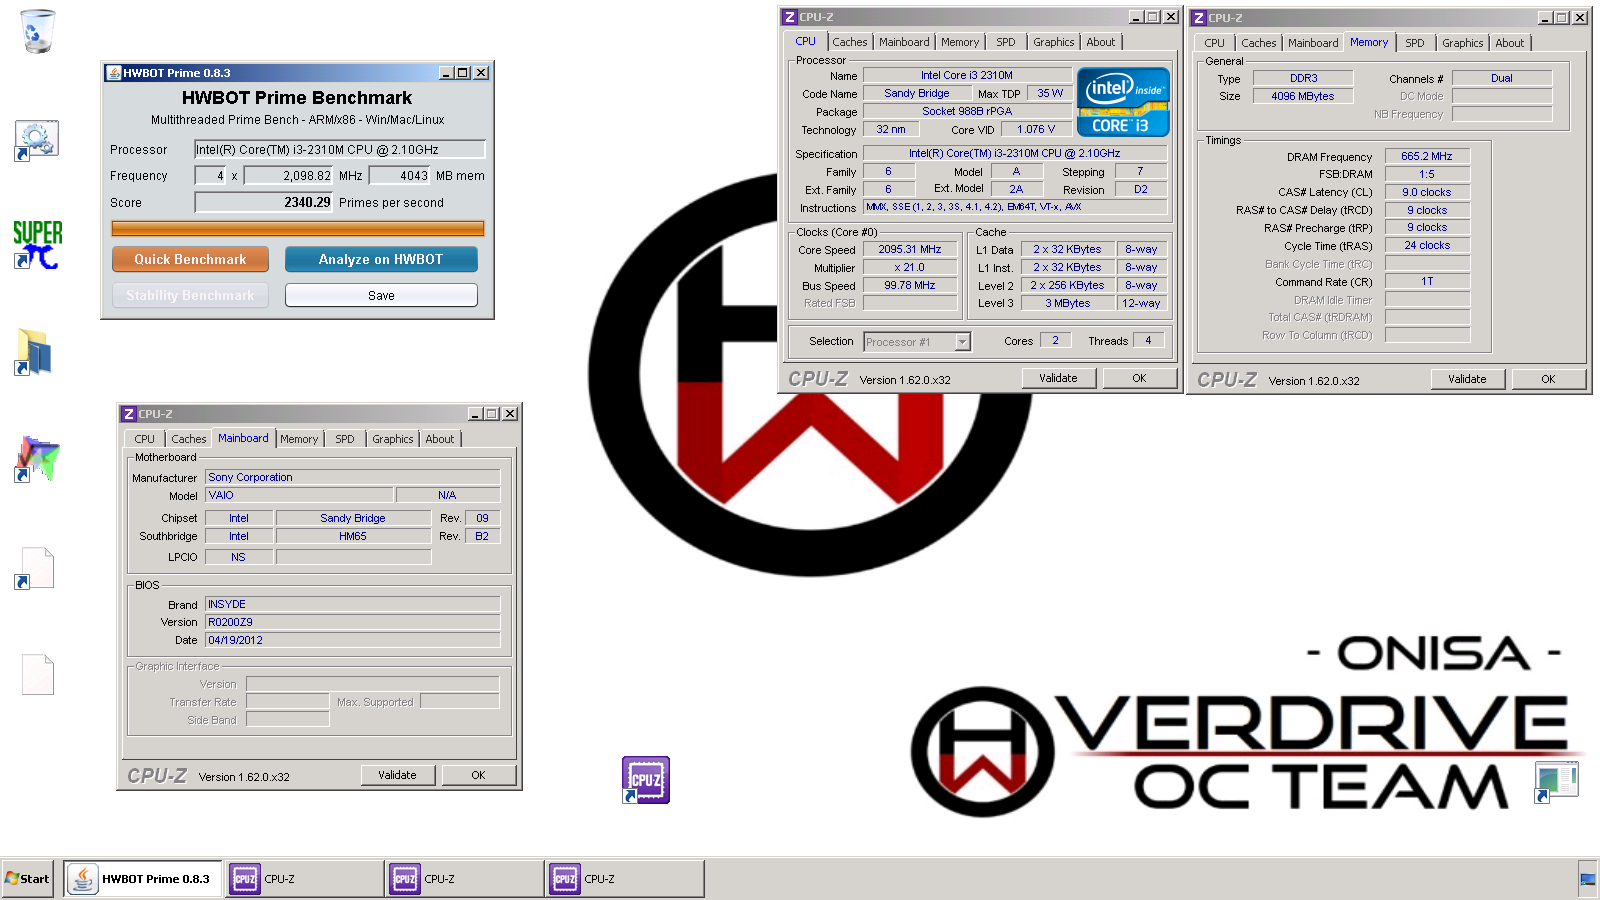Click the HWBOT Prime Processor name field

[340, 149]
